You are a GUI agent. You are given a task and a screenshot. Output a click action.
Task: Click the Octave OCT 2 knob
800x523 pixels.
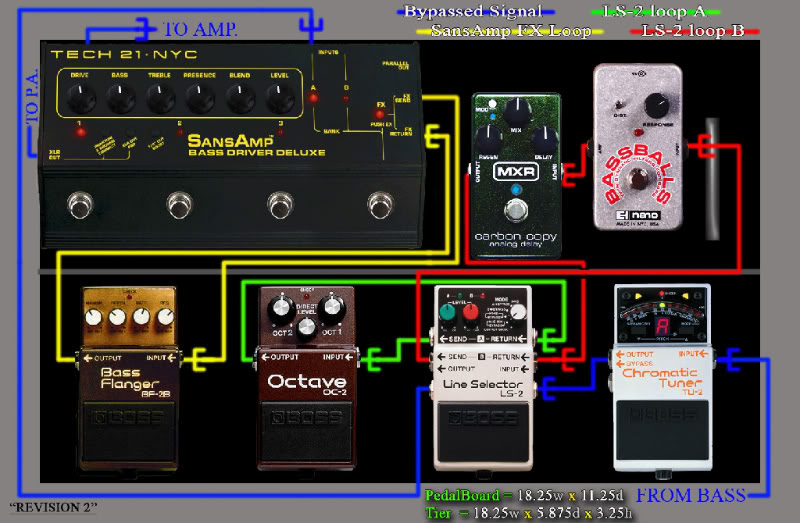(x=281, y=309)
